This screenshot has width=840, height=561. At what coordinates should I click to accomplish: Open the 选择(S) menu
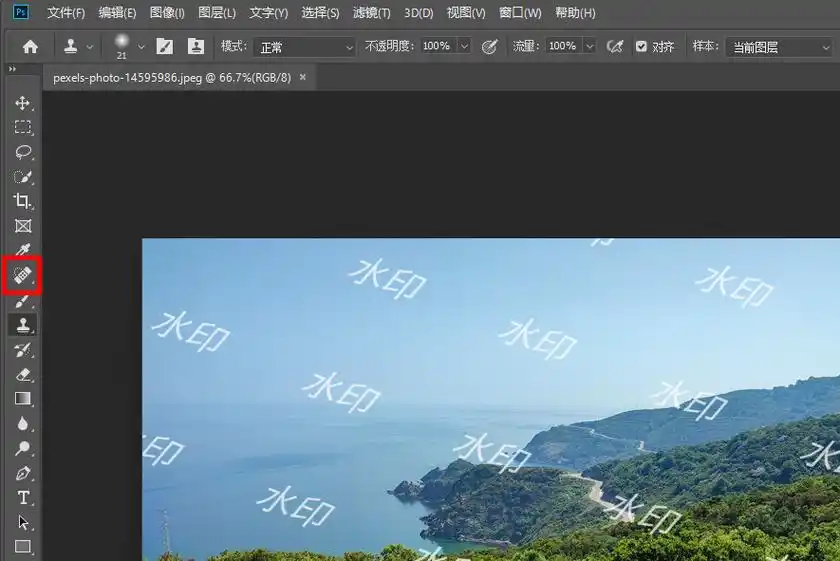[320, 13]
